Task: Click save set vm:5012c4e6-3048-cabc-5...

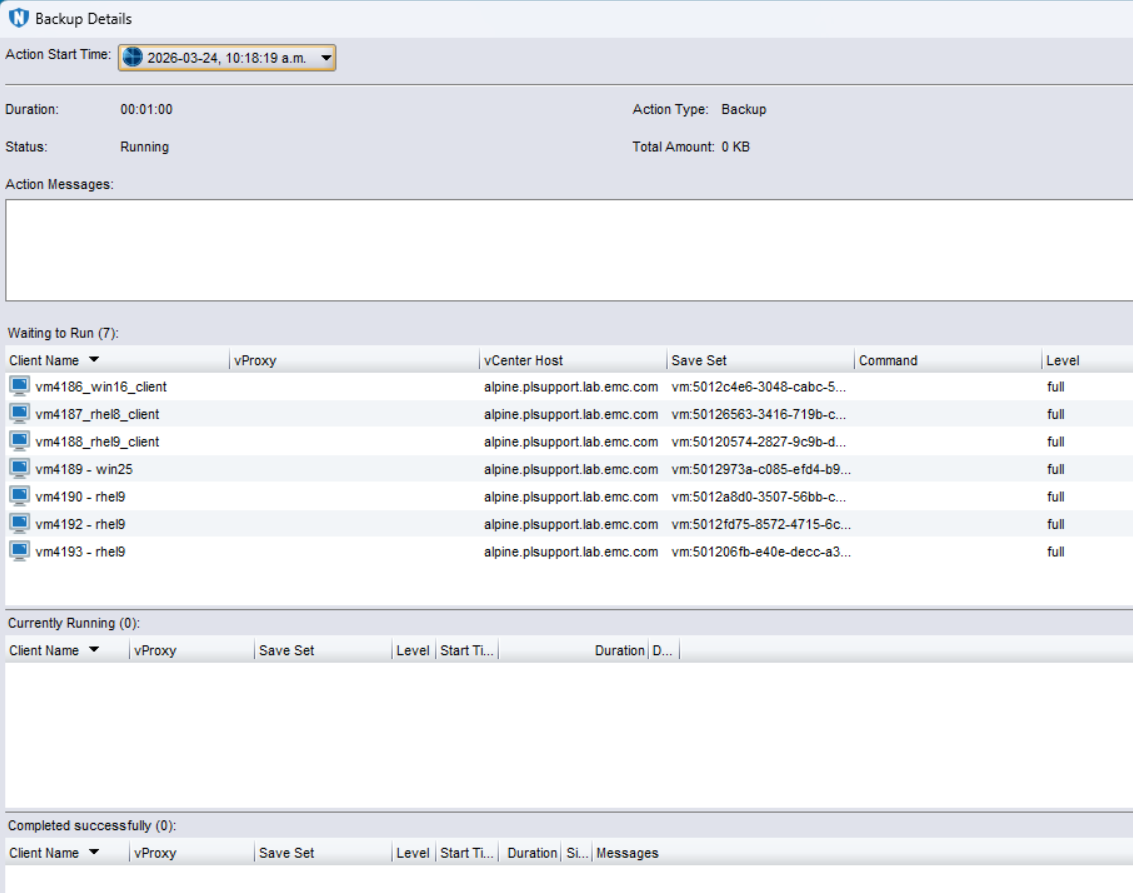Action: [758, 387]
